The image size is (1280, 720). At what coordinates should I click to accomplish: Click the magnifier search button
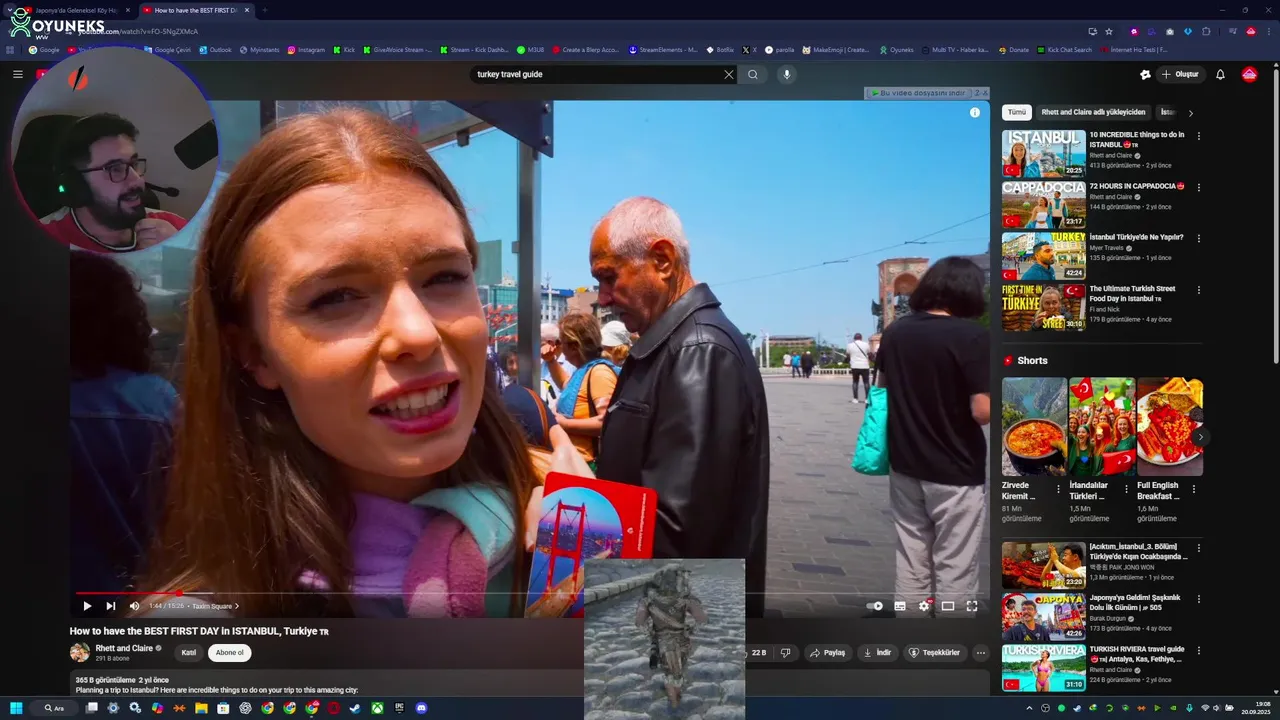[753, 74]
